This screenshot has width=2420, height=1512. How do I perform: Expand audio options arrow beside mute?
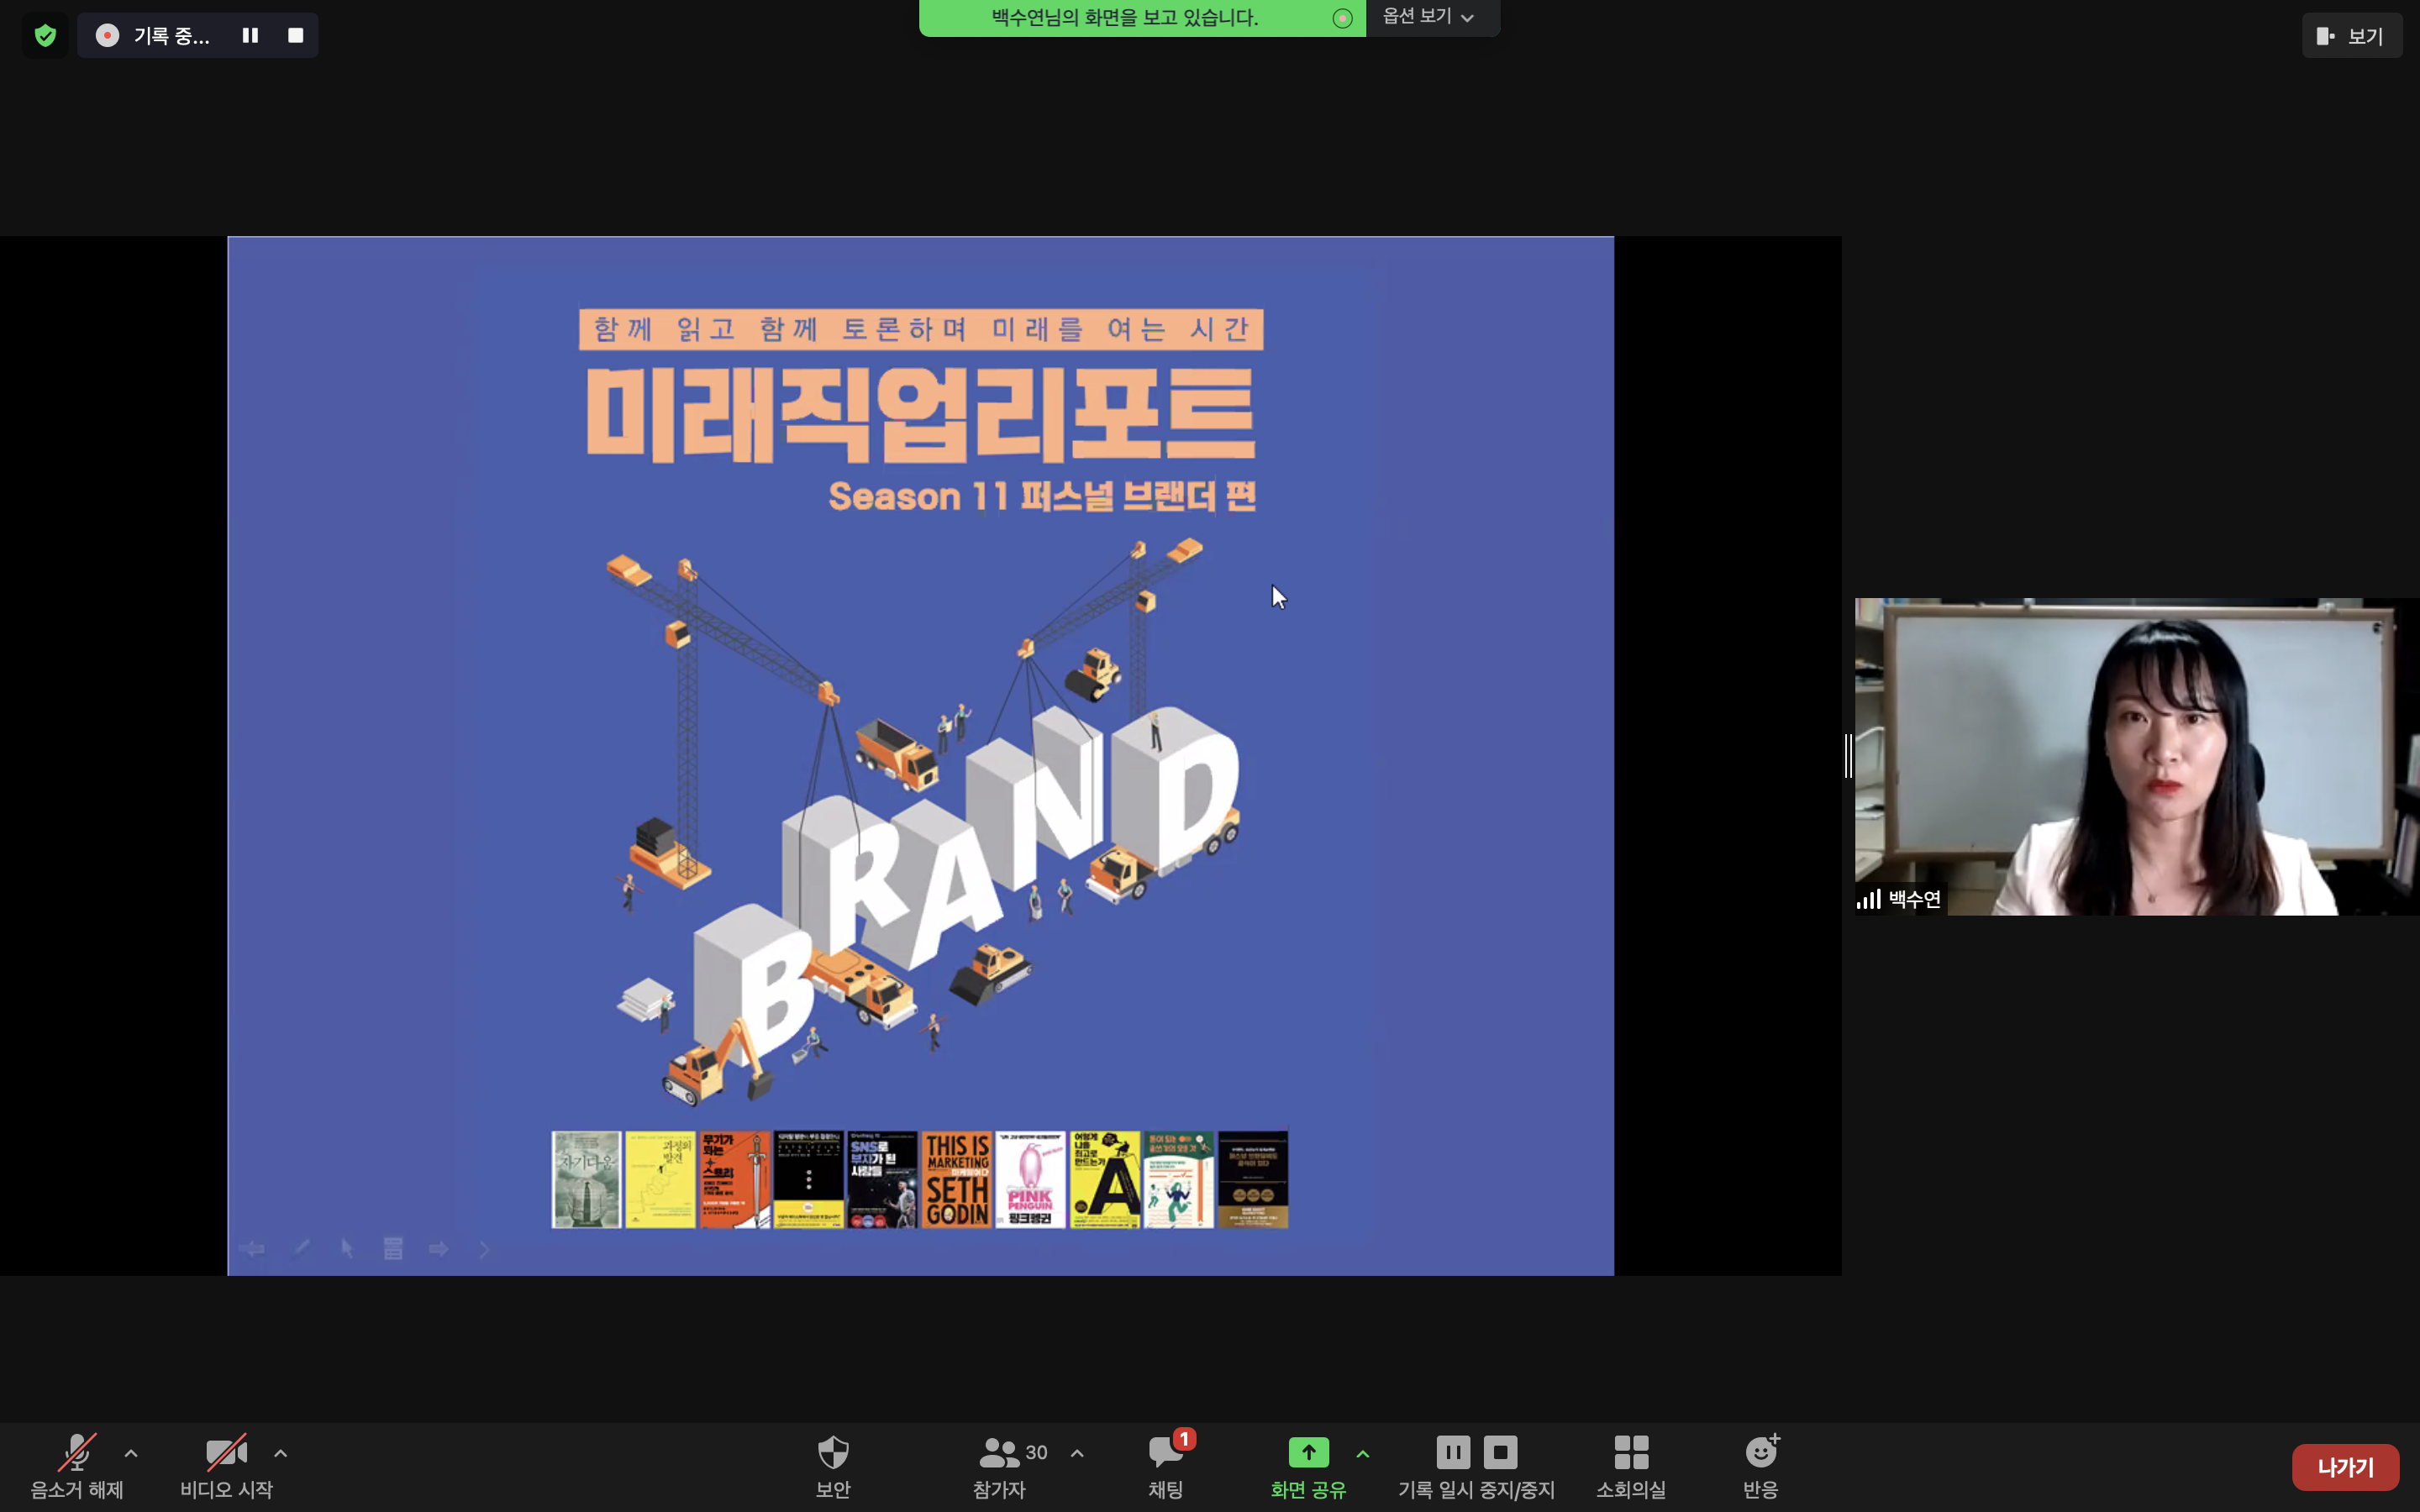[x=131, y=1453]
